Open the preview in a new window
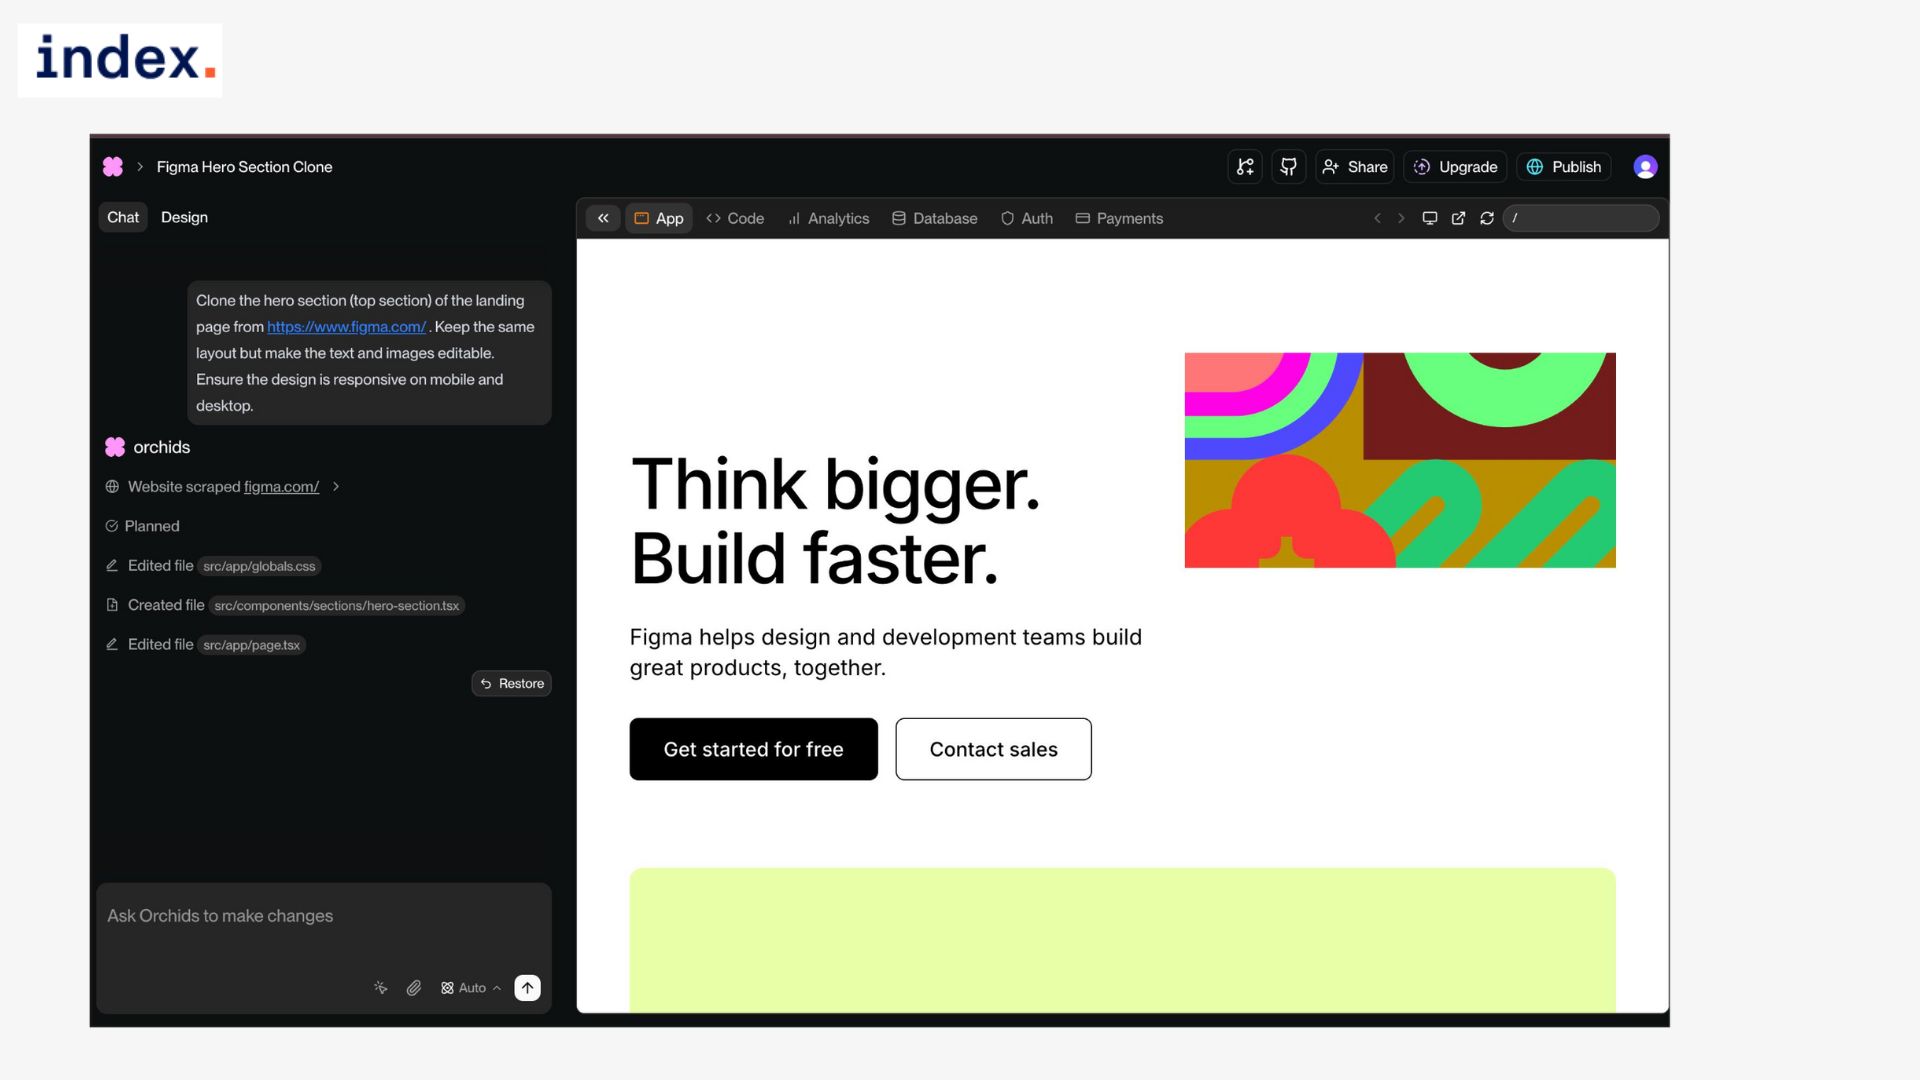 pos(1458,218)
